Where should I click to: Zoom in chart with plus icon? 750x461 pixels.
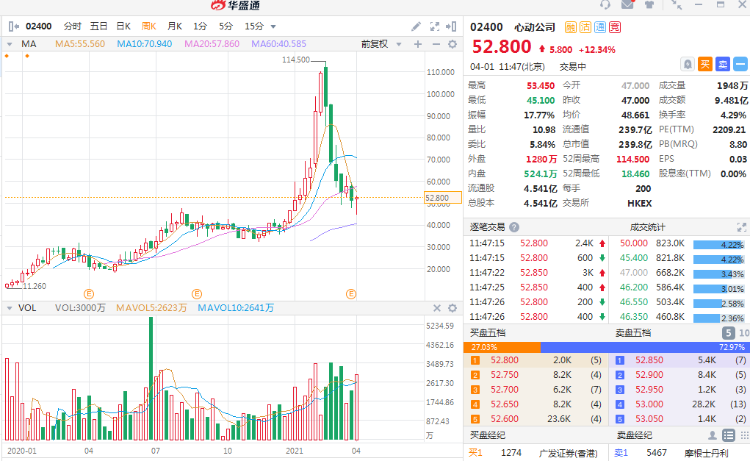point(418,44)
